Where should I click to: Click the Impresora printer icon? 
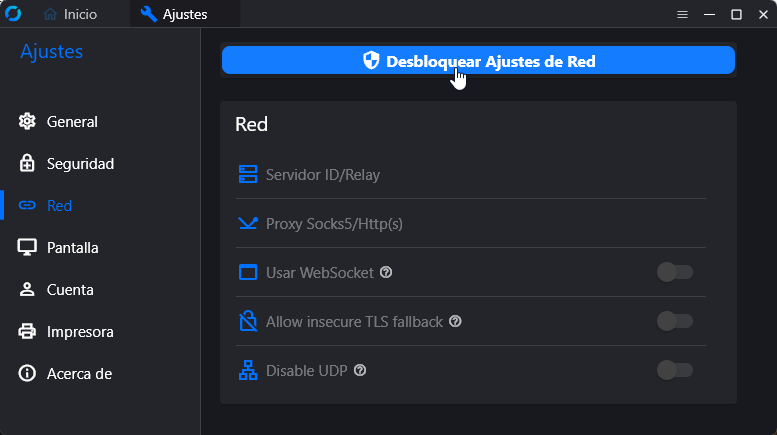(28, 332)
